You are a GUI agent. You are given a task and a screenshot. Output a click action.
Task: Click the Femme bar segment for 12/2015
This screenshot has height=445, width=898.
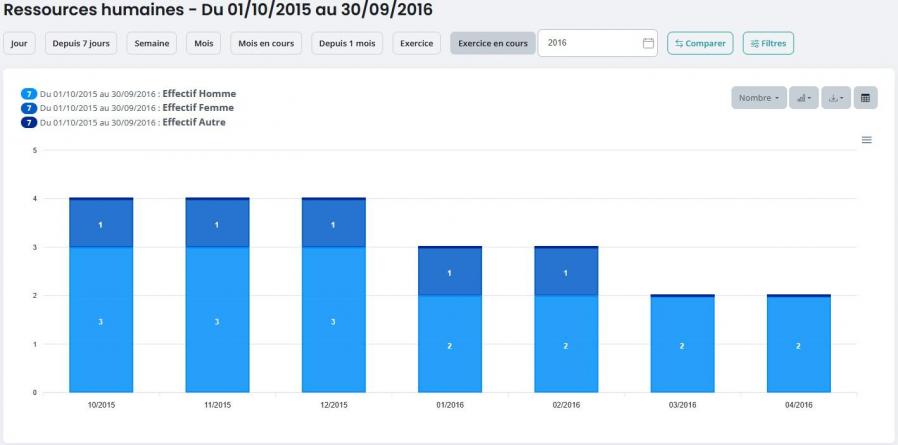click(x=333, y=223)
